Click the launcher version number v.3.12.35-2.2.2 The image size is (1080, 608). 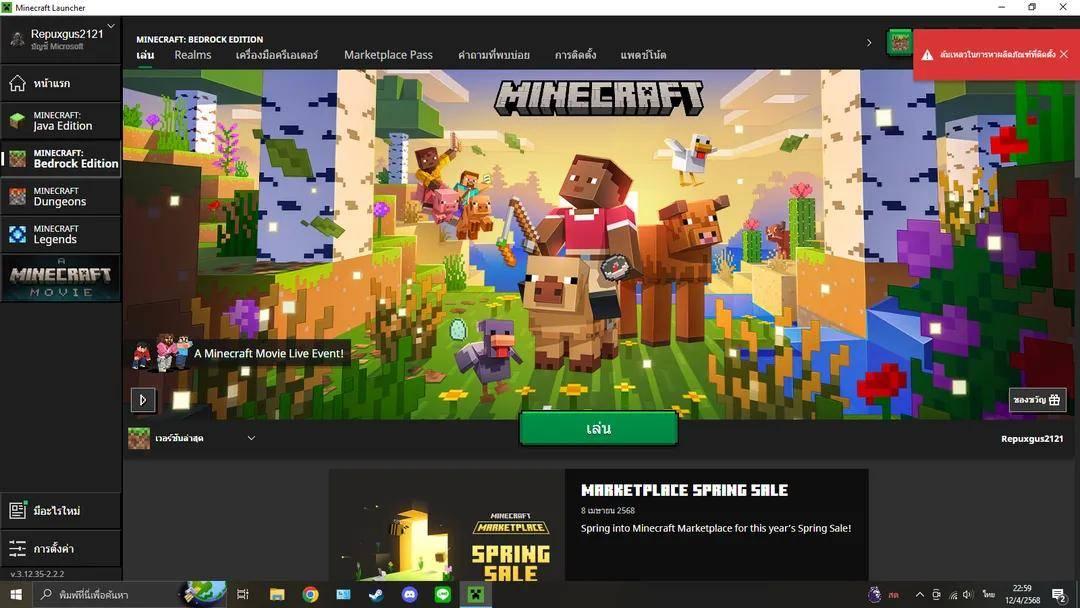(x=37, y=574)
